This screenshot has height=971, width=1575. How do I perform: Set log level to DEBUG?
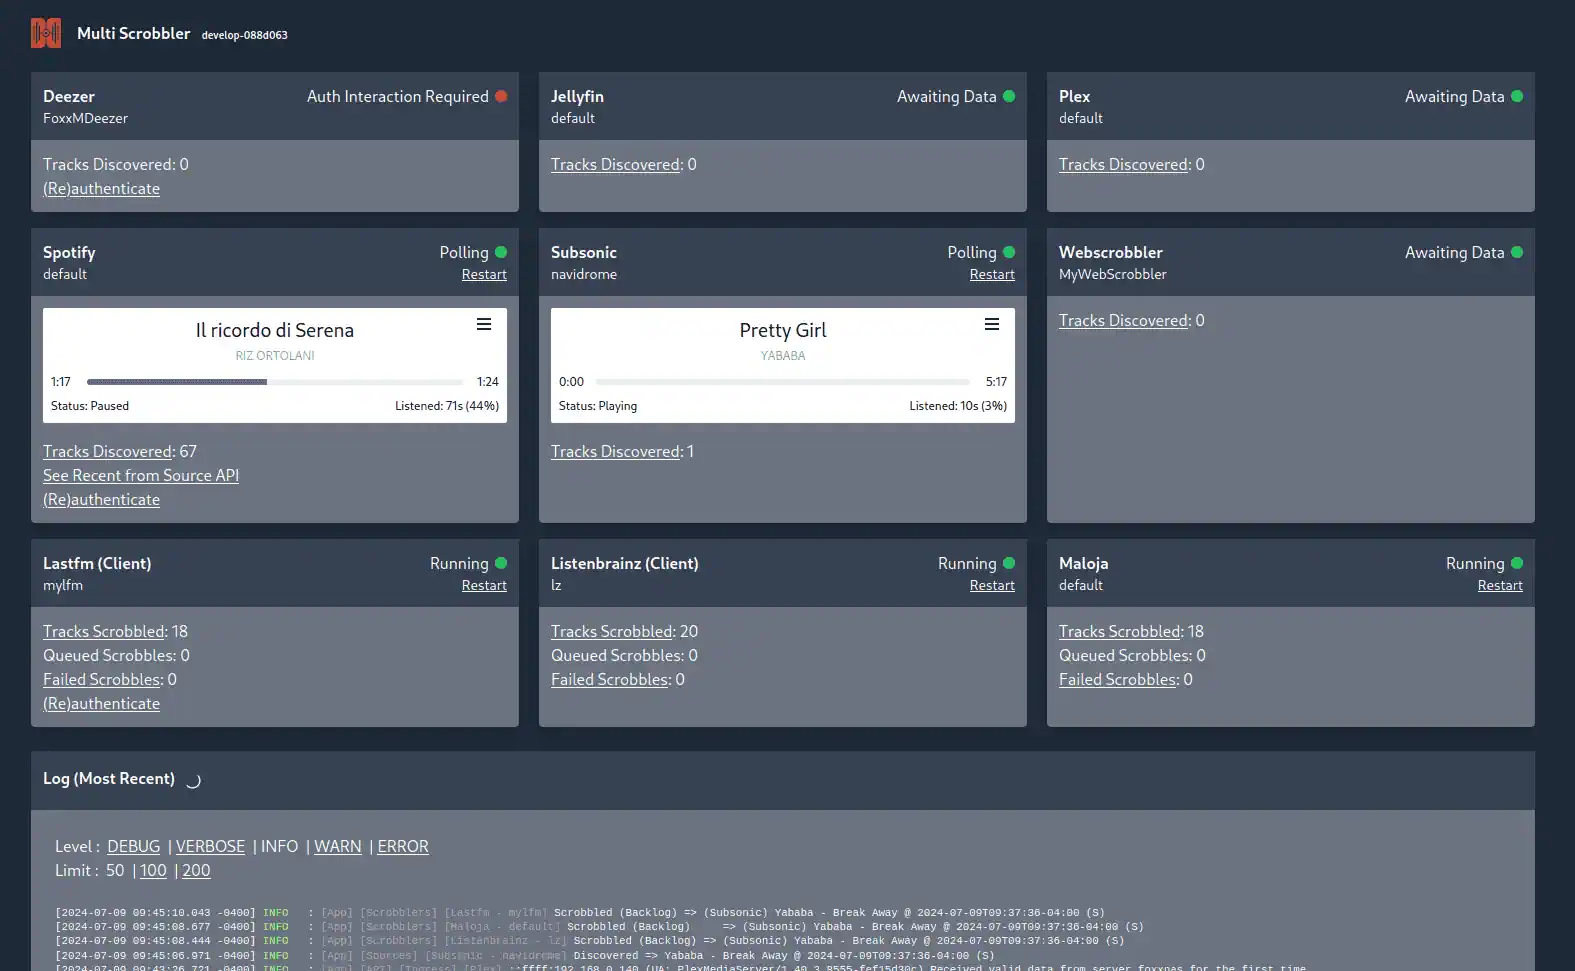133,846
